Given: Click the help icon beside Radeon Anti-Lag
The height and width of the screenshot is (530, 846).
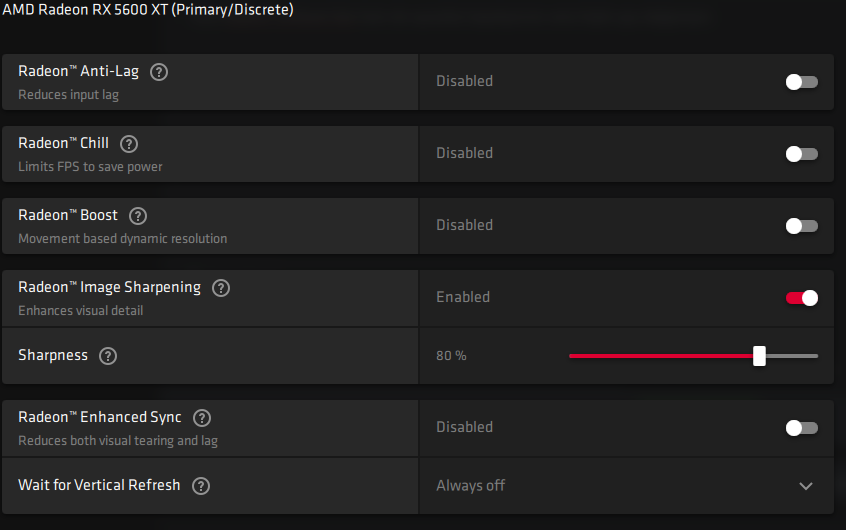Looking at the screenshot, I should pyautogui.click(x=159, y=72).
